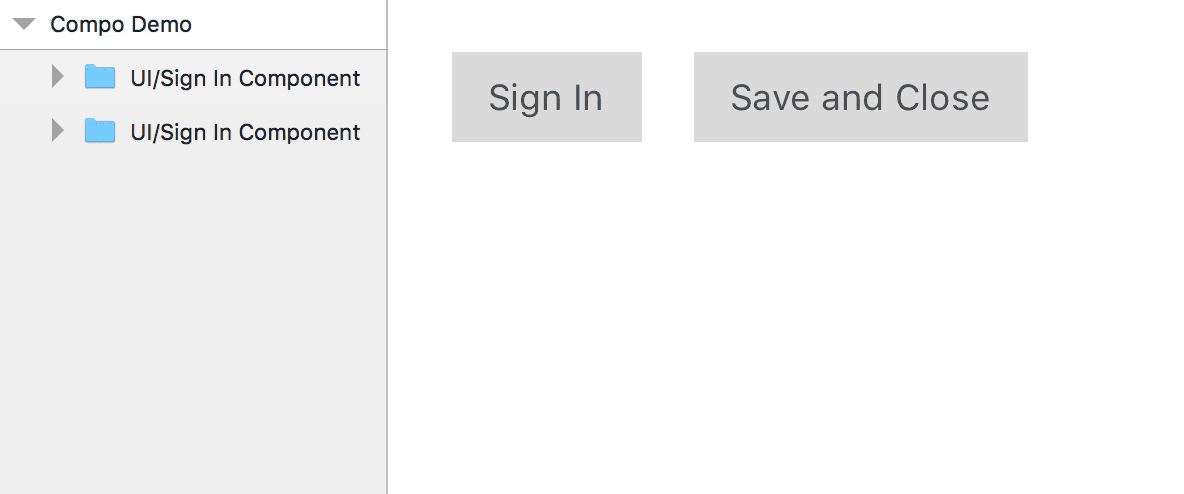
Task: Click blank canvas left of the Sign In button
Action: coord(420,97)
